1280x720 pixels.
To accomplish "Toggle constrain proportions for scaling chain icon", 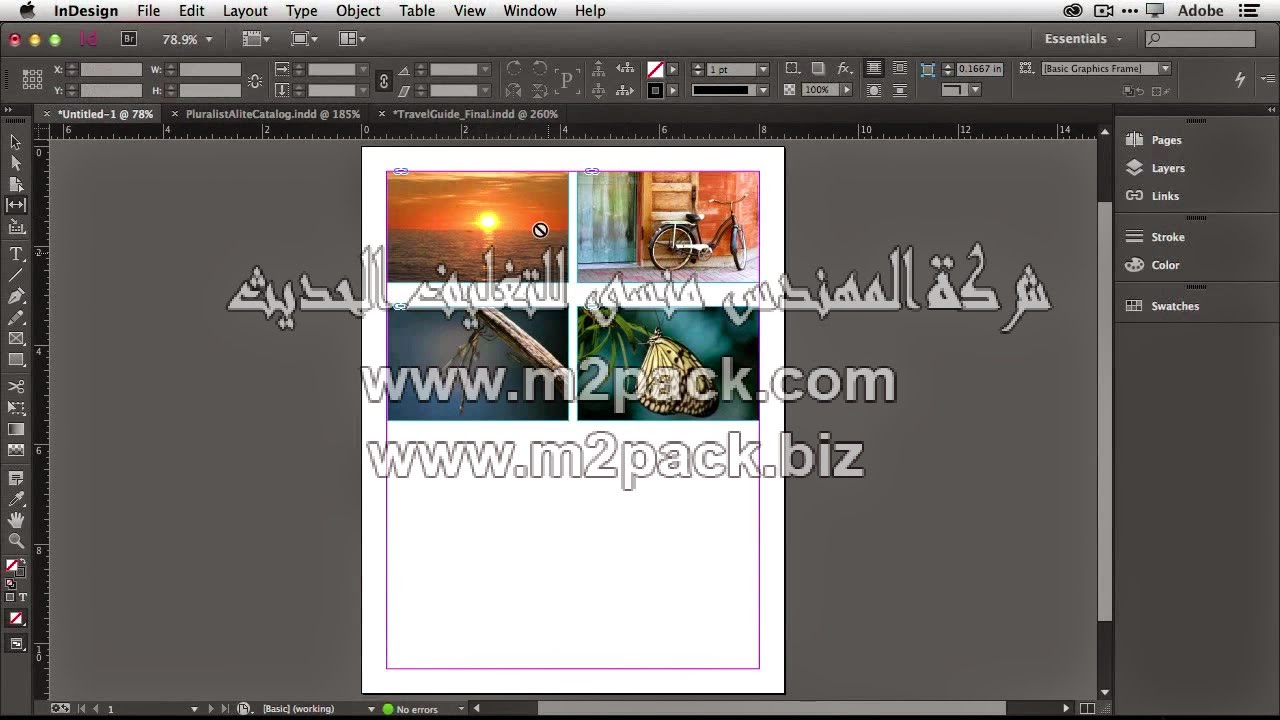I will (x=383, y=80).
